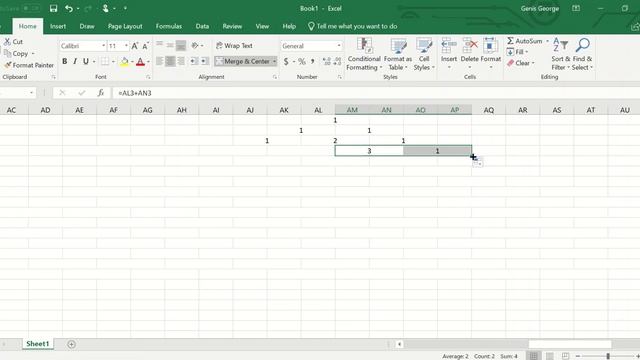Apply Percent Style format
Viewport: 640px width, 360px height.
(x=302, y=62)
